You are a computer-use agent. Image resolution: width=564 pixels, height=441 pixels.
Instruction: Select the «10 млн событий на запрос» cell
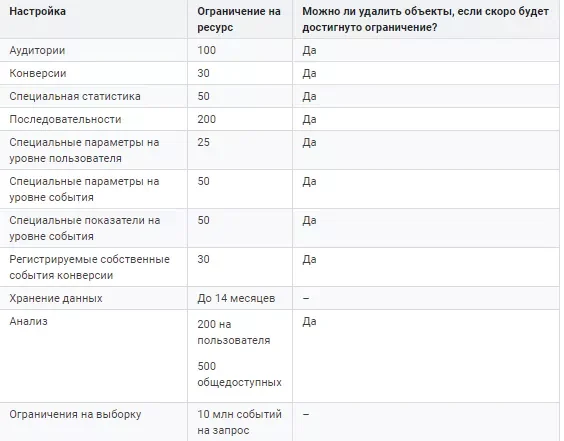coord(239,422)
